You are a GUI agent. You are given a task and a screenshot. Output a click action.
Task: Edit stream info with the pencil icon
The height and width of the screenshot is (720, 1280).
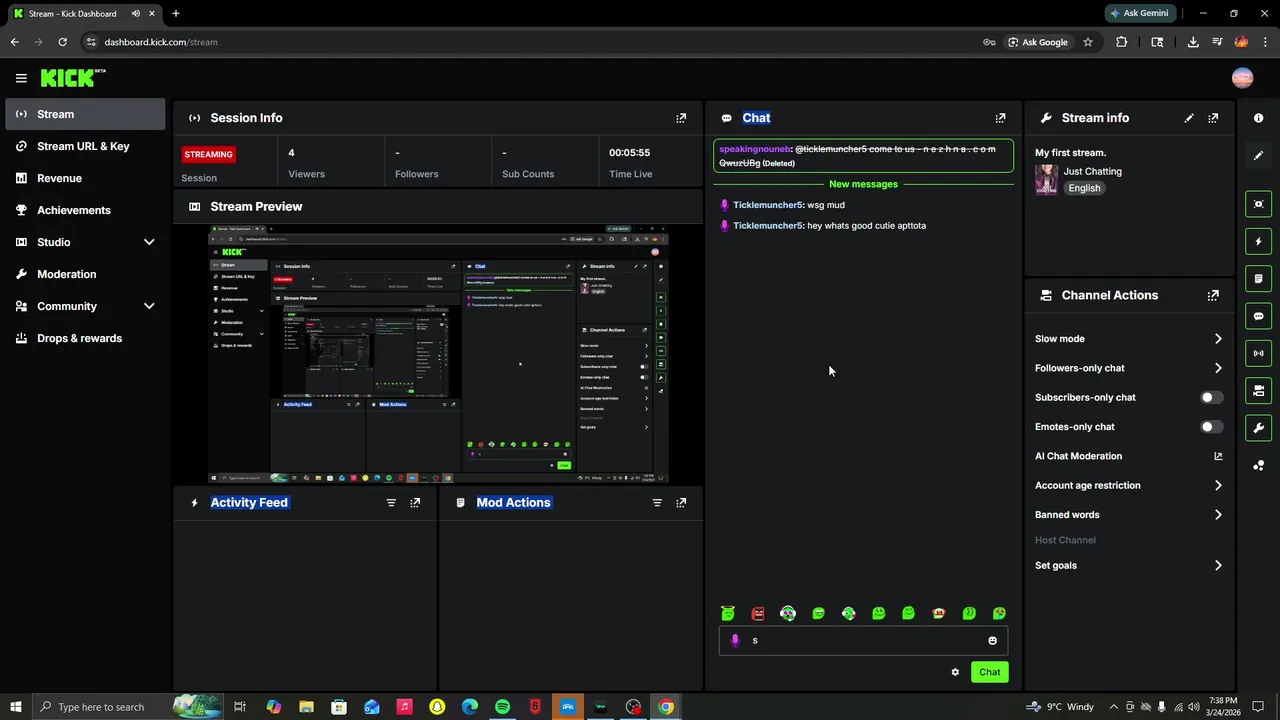pos(1189,118)
